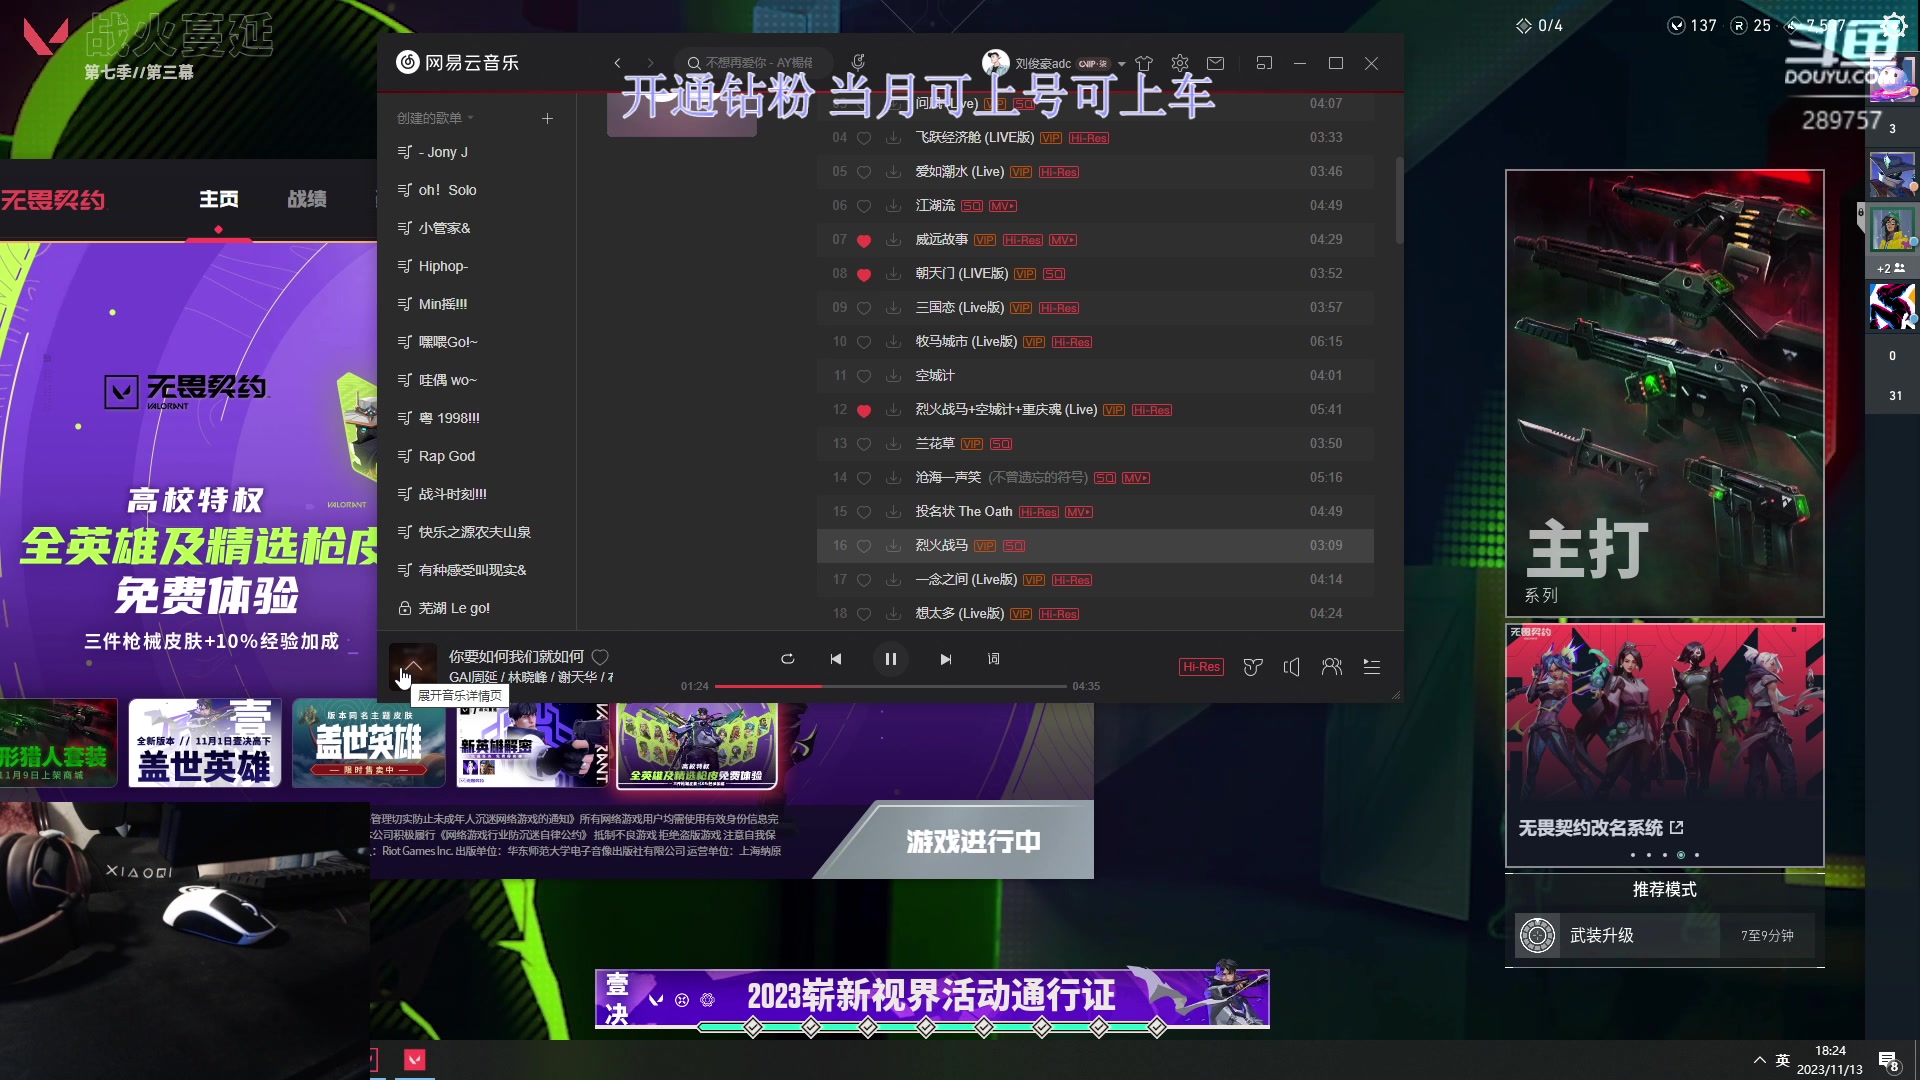Screen dimensions: 1920x1080
Task: Start a listen-together session
Action: [1332, 667]
